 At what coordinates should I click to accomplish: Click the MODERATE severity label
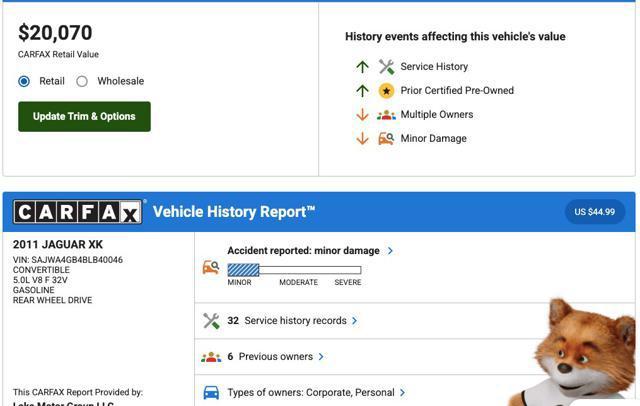click(298, 282)
